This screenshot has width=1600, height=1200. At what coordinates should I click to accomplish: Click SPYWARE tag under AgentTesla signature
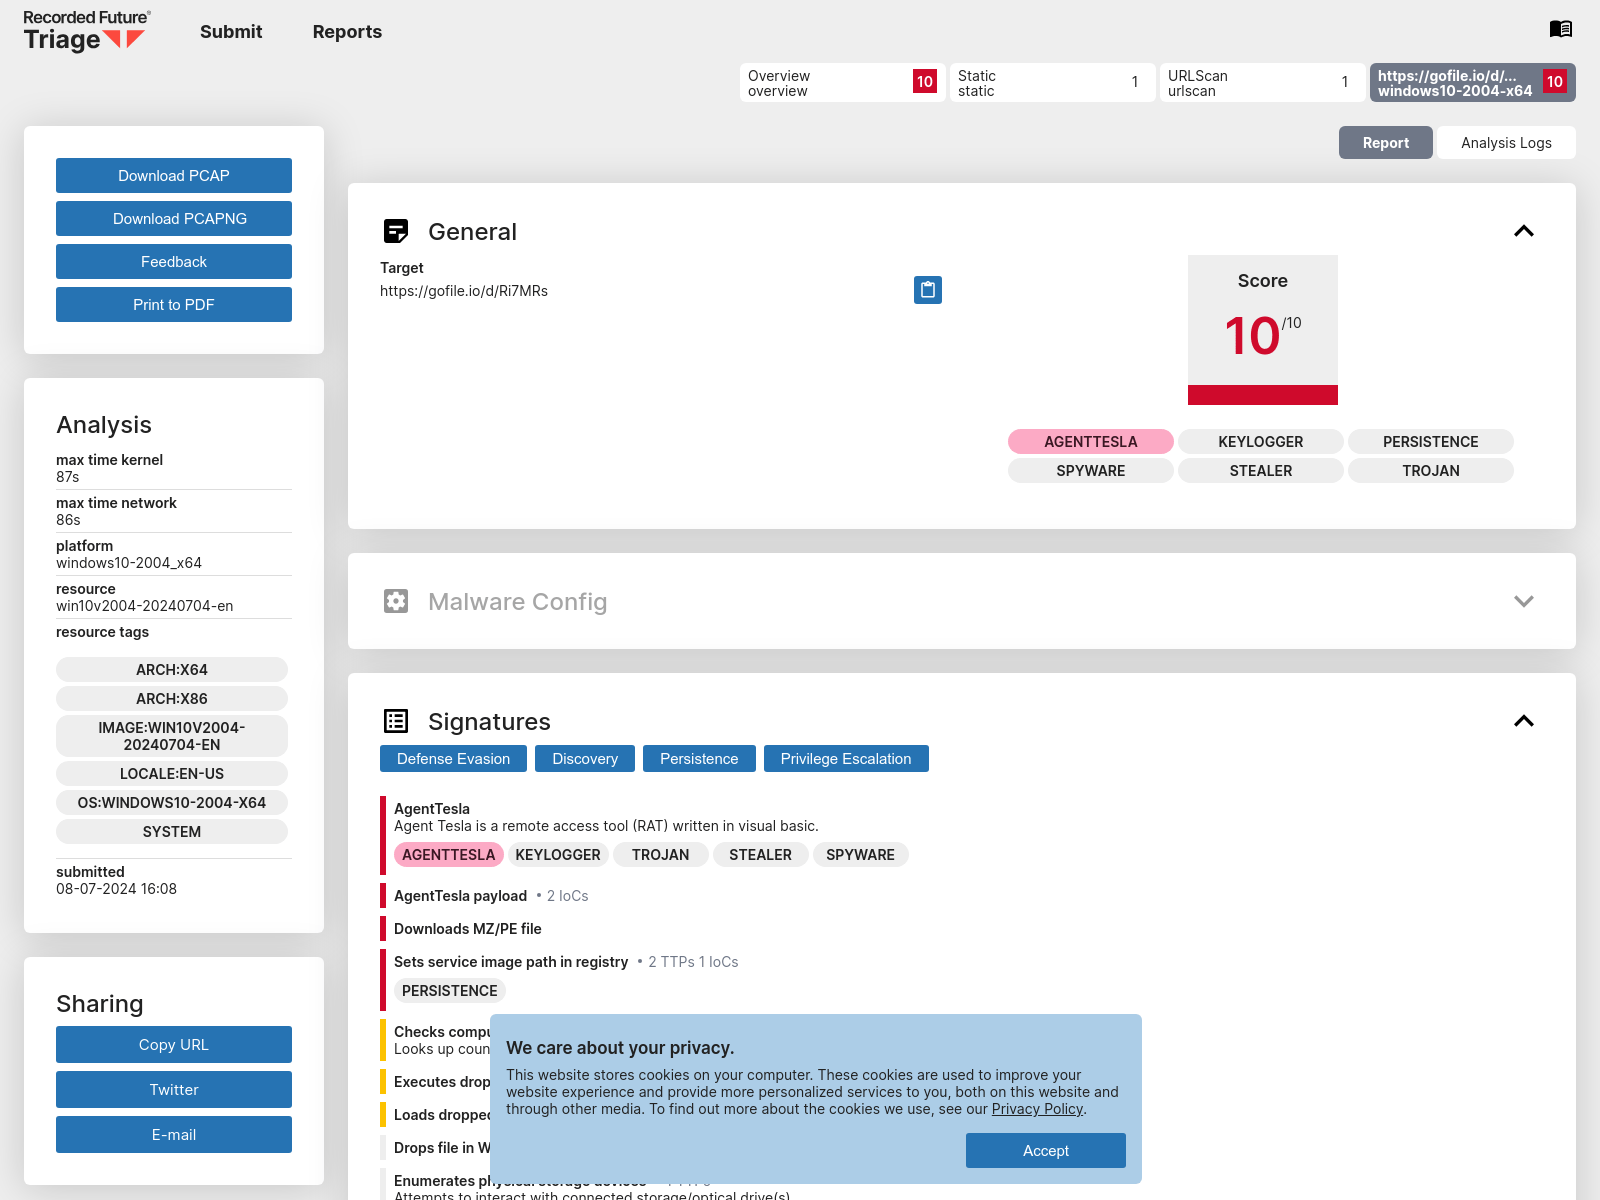coord(861,855)
